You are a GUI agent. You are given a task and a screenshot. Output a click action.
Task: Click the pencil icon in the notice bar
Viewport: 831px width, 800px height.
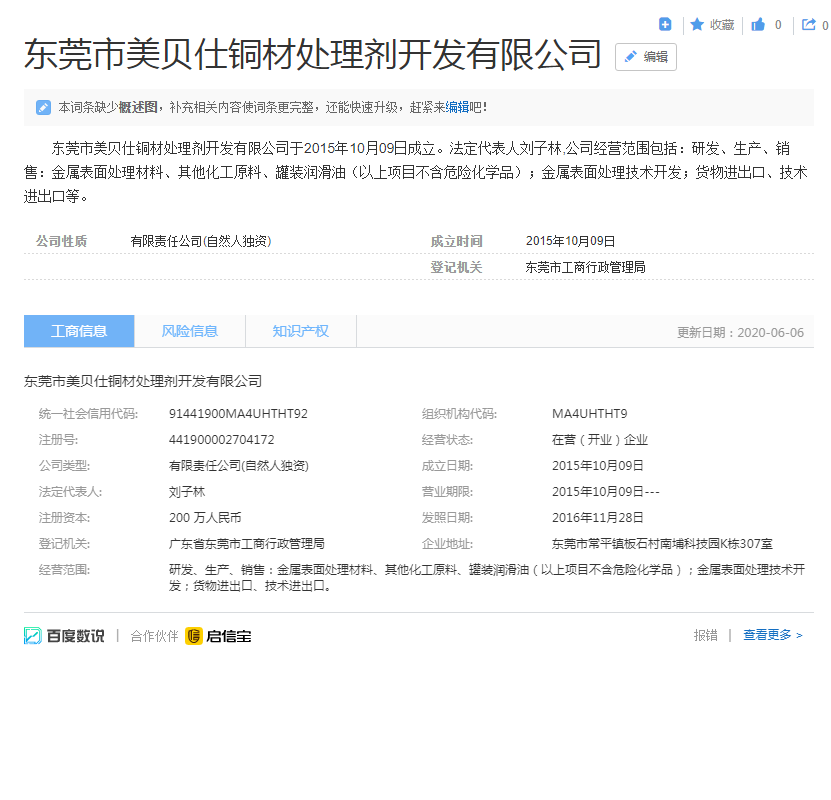pyautogui.click(x=43, y=107)
